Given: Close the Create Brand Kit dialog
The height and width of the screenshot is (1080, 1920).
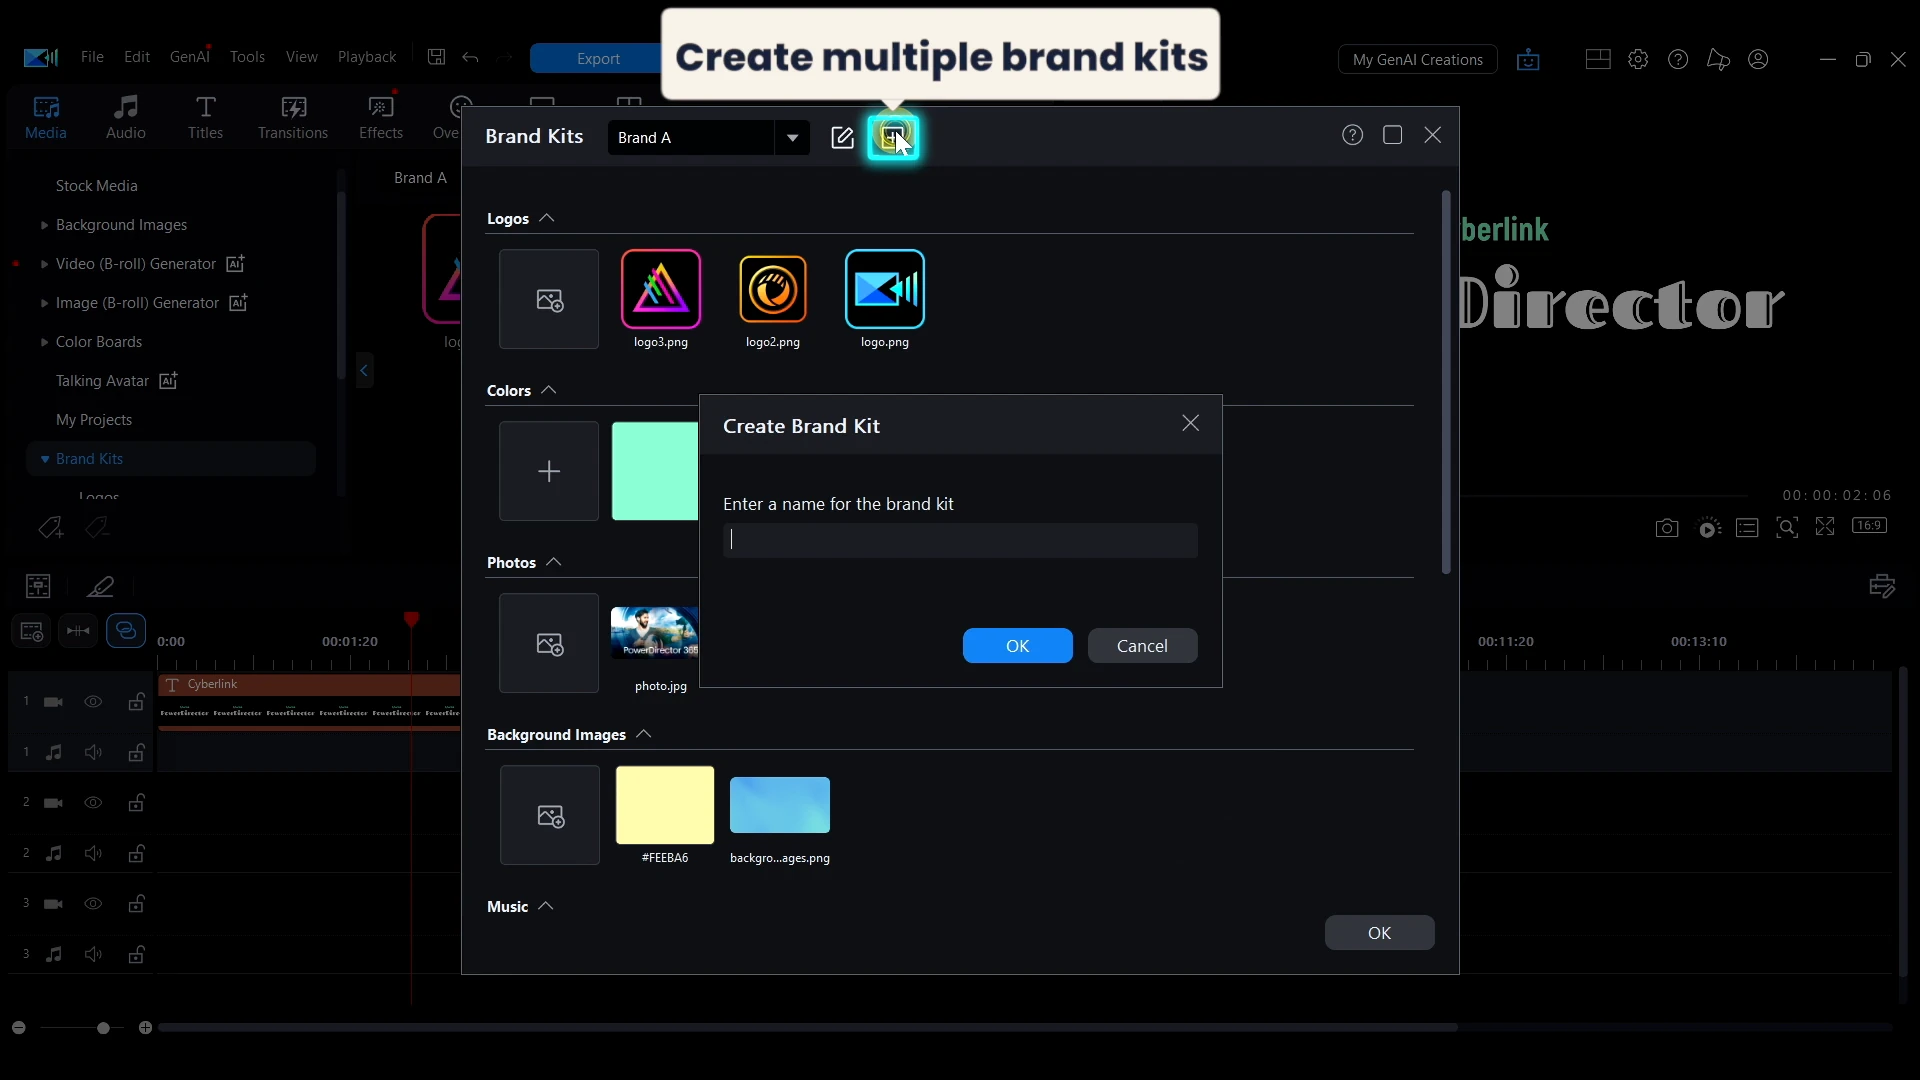Looking at the screenshot, I should click(x=1190, y=424).
